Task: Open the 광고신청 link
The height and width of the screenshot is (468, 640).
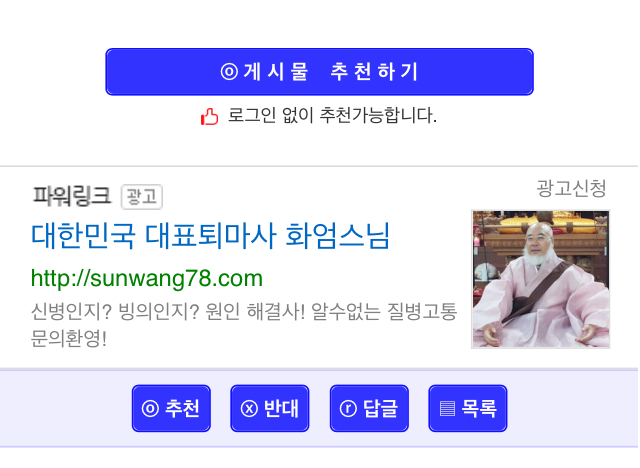Action: click(571, 189)
